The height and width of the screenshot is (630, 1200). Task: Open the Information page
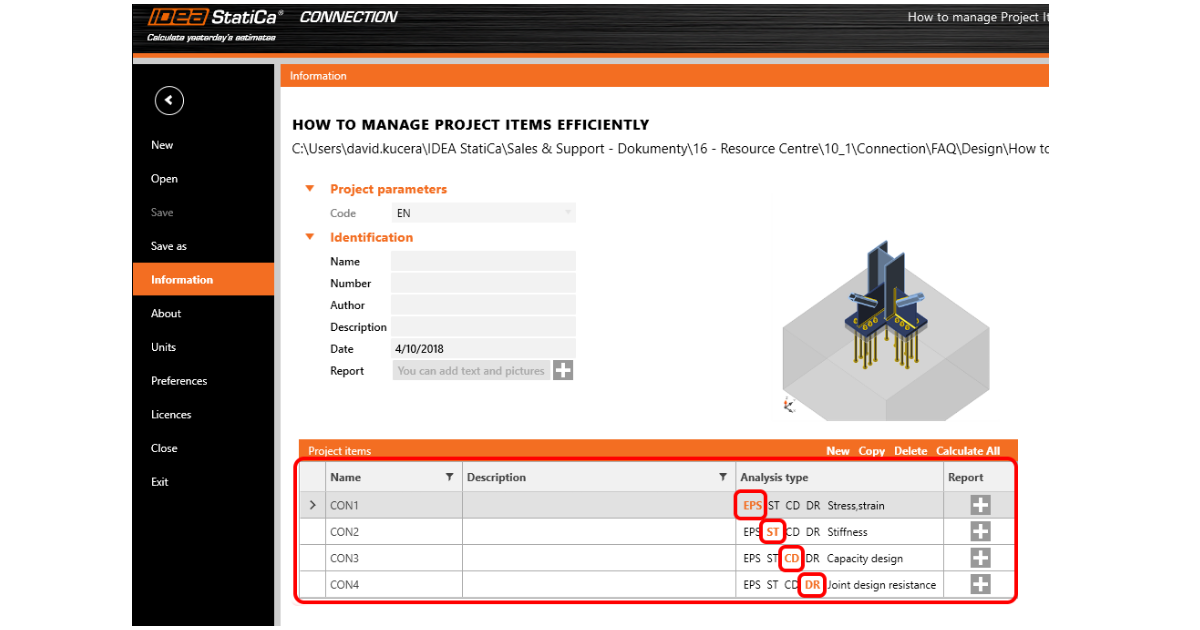203,280
